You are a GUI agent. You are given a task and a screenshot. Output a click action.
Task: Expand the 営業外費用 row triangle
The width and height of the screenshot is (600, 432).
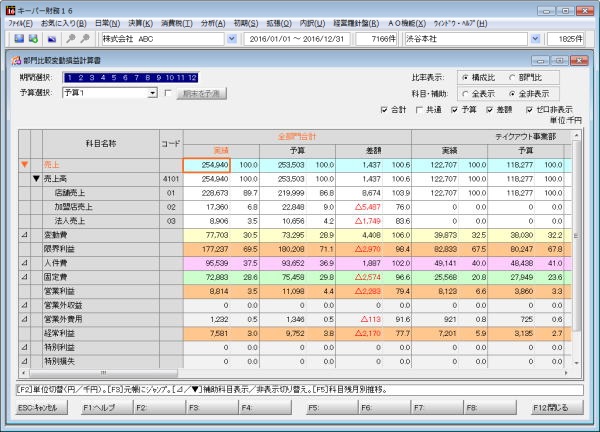[24, 319]
